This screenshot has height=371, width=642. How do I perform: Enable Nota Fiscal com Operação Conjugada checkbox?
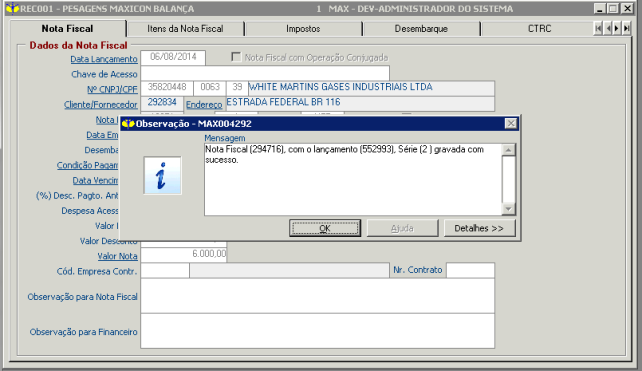coord(236,57)
